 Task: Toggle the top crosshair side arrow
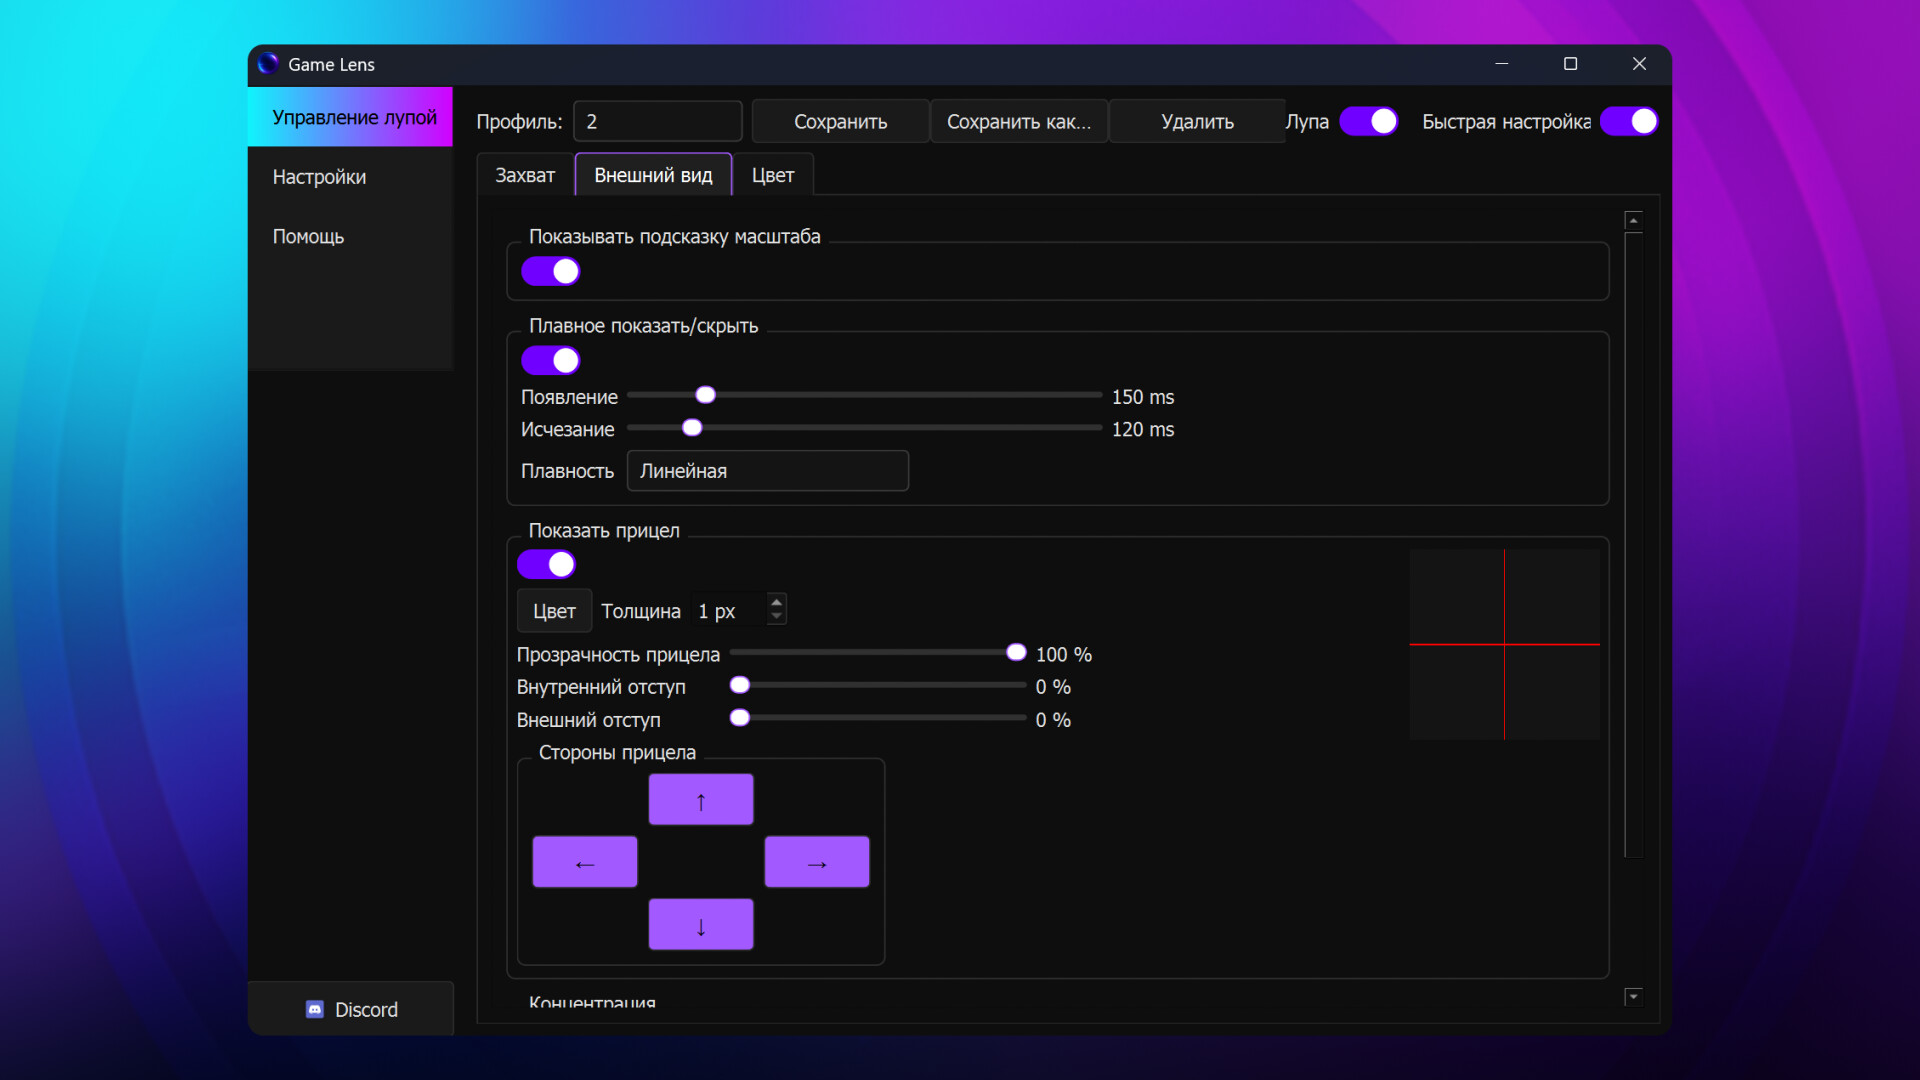coord(701,799)
